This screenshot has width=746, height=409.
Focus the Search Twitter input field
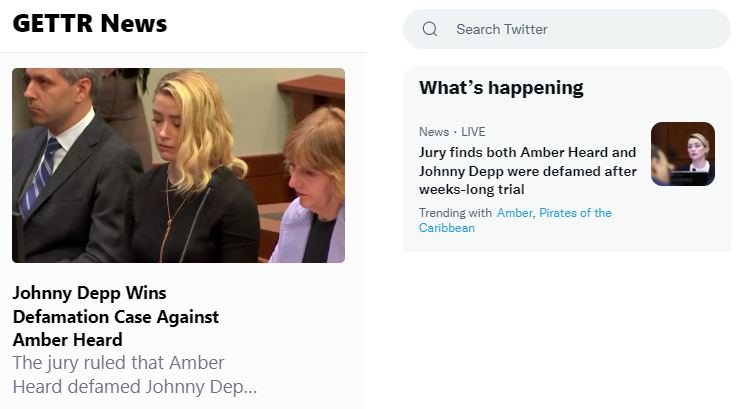tap(580, 29)
